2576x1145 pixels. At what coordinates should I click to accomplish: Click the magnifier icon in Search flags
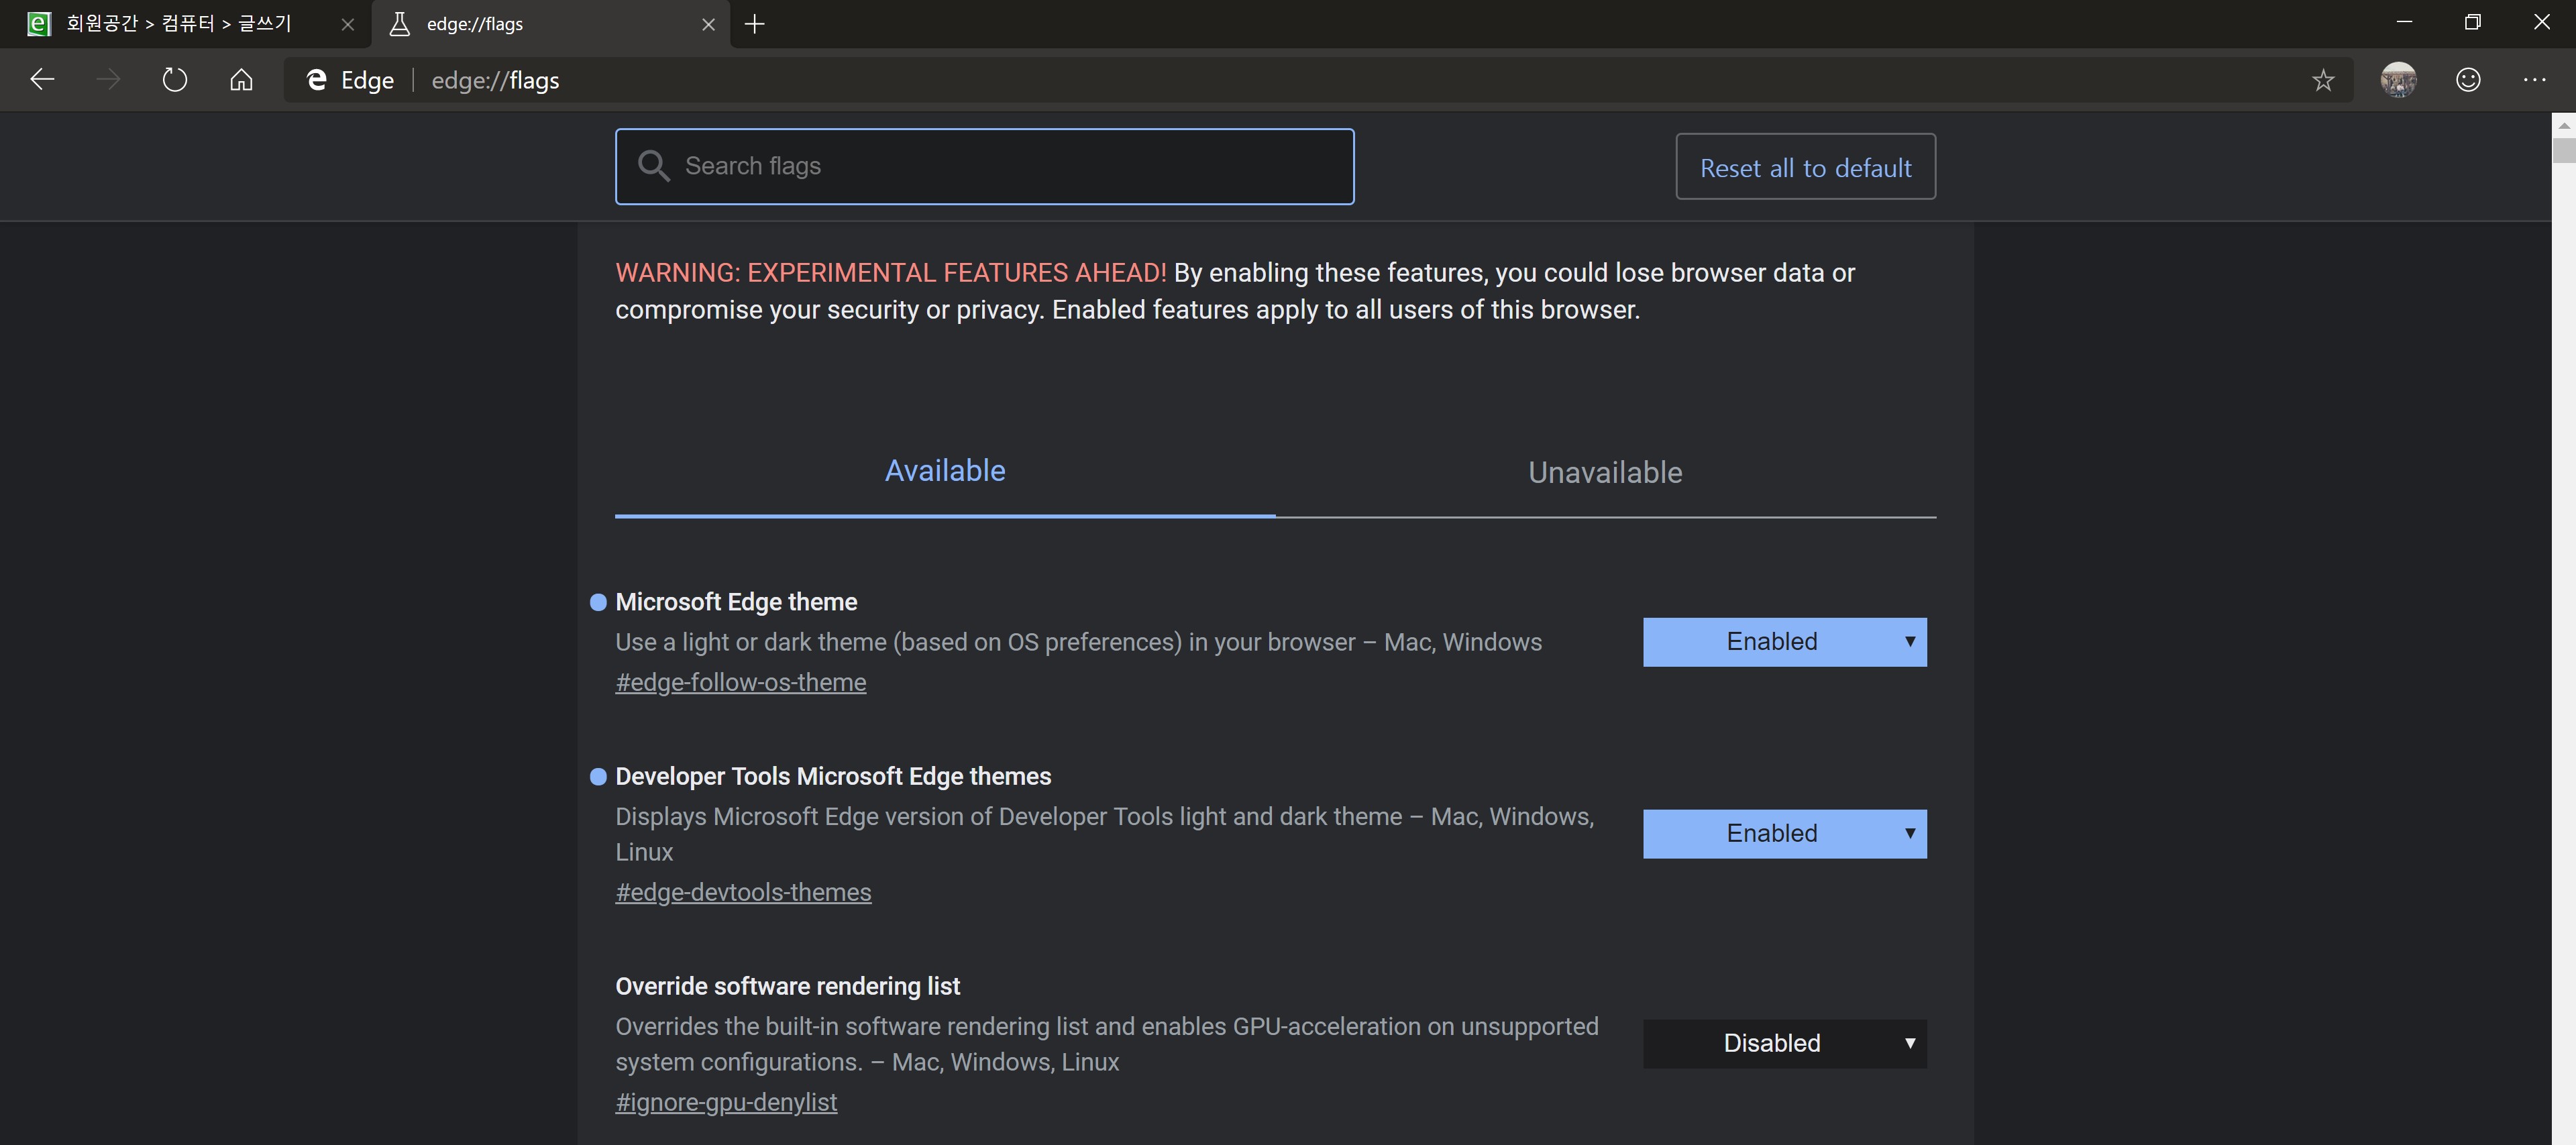[653, 166]
